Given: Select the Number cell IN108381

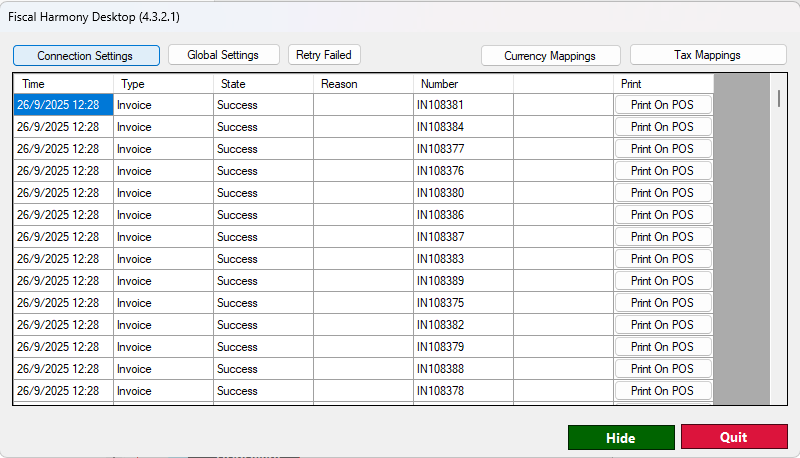Looking at the screenshot, I should (463, 105).
